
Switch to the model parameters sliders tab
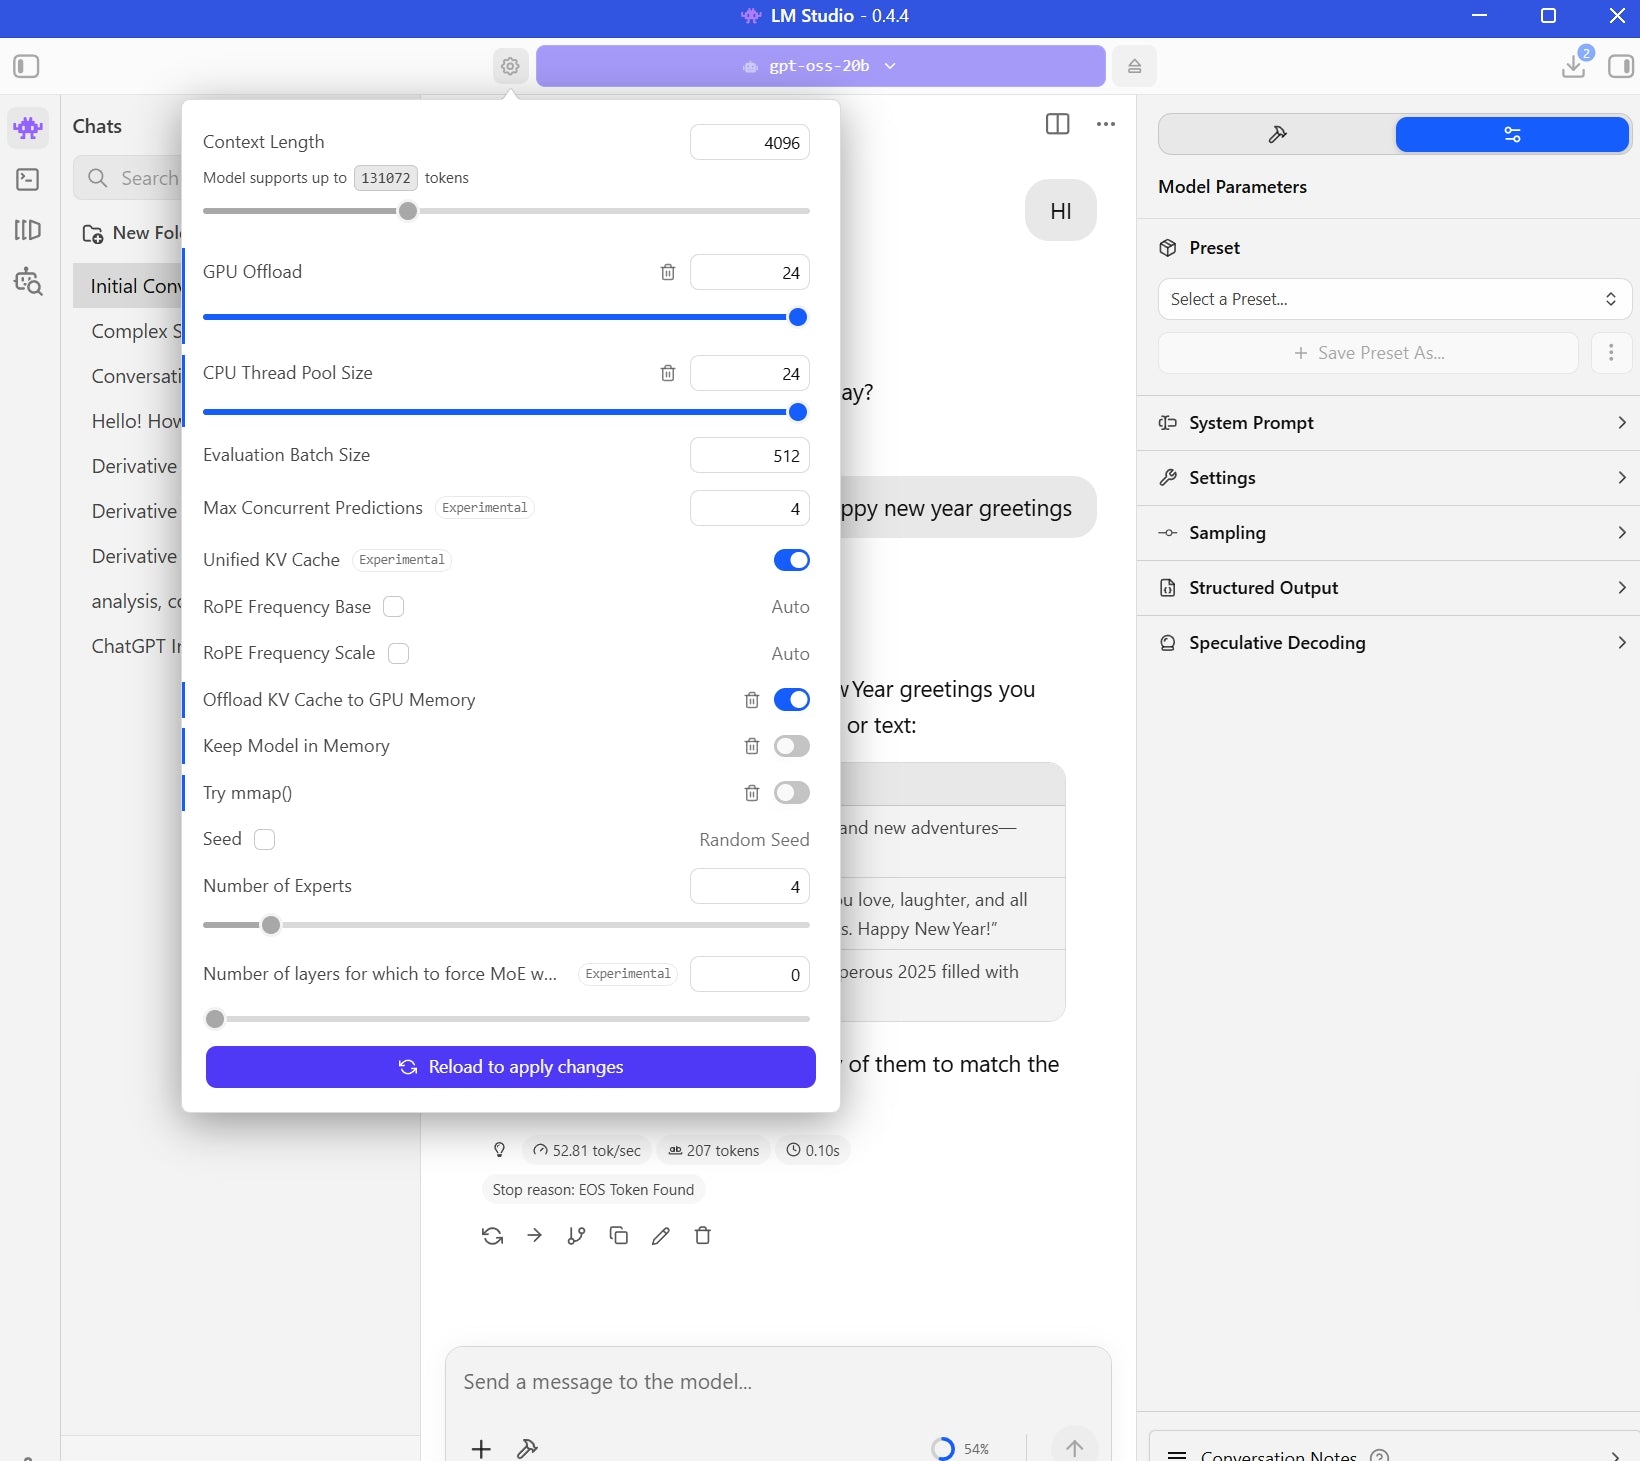(x=1511, y=135)
